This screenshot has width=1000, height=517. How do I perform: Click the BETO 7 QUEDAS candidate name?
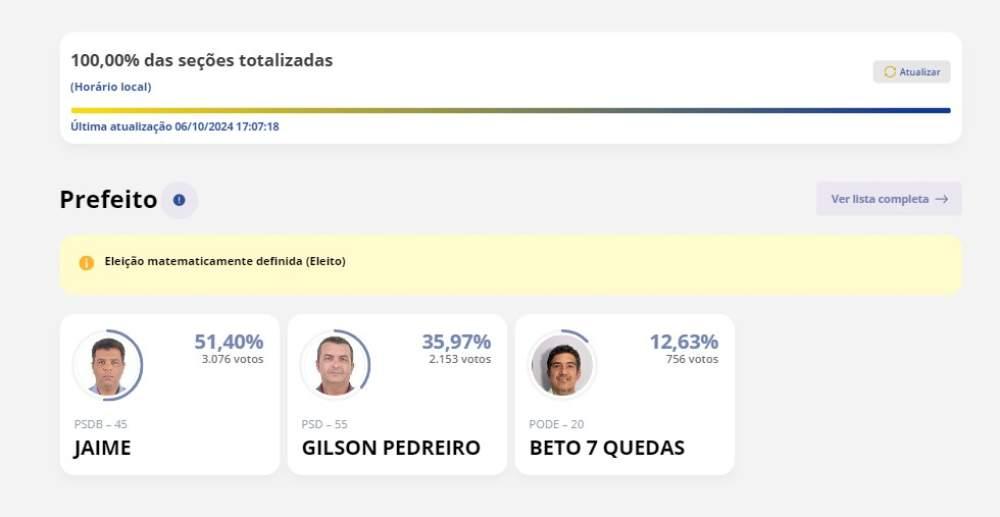click(607, 448)
